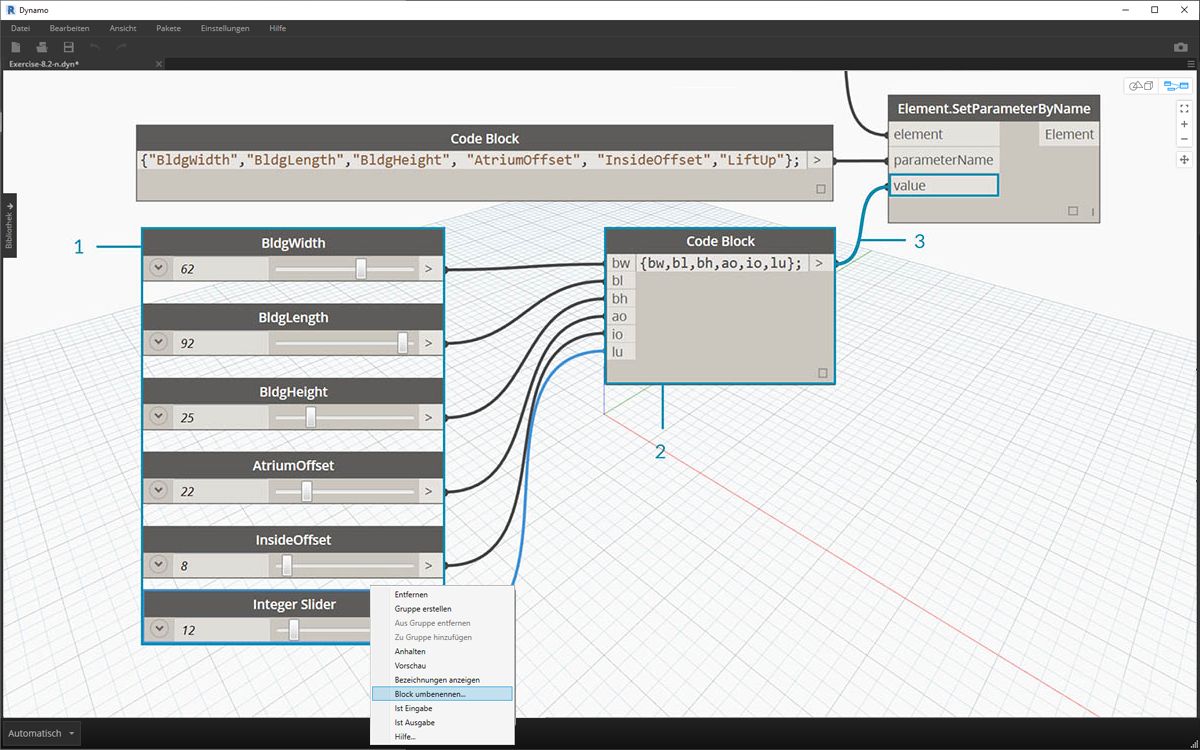The image size is (1200, 750).
Task: Click the AtriumOffset node output port
Action: tap(429, 490)
